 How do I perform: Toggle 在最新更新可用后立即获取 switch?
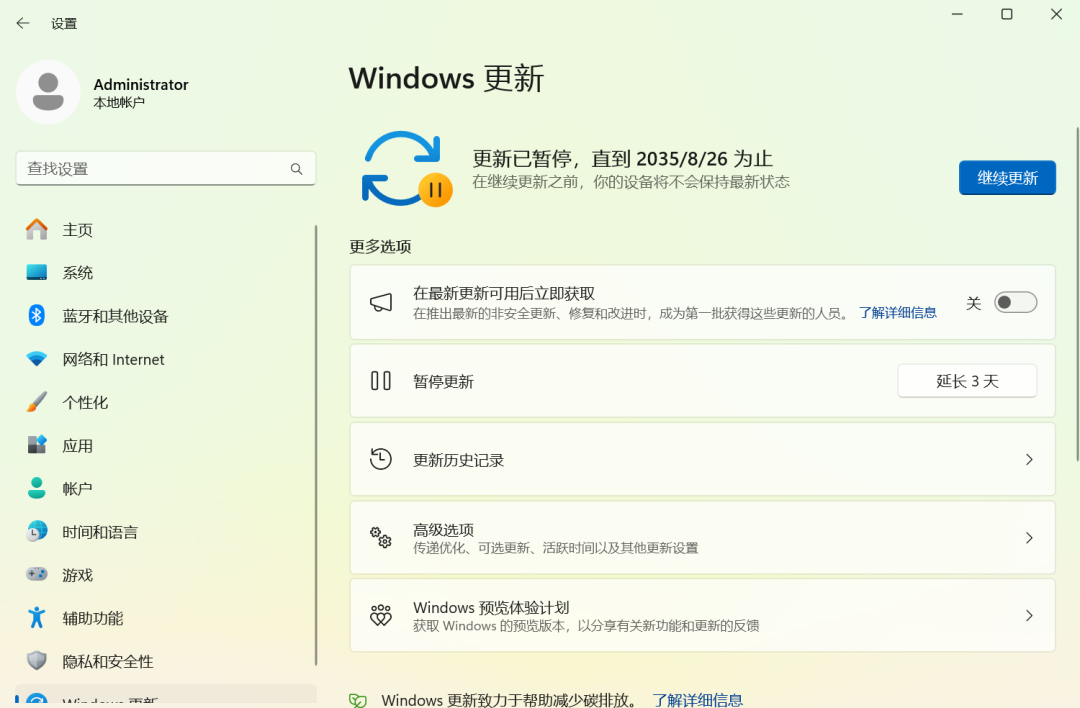[1015, 302]
